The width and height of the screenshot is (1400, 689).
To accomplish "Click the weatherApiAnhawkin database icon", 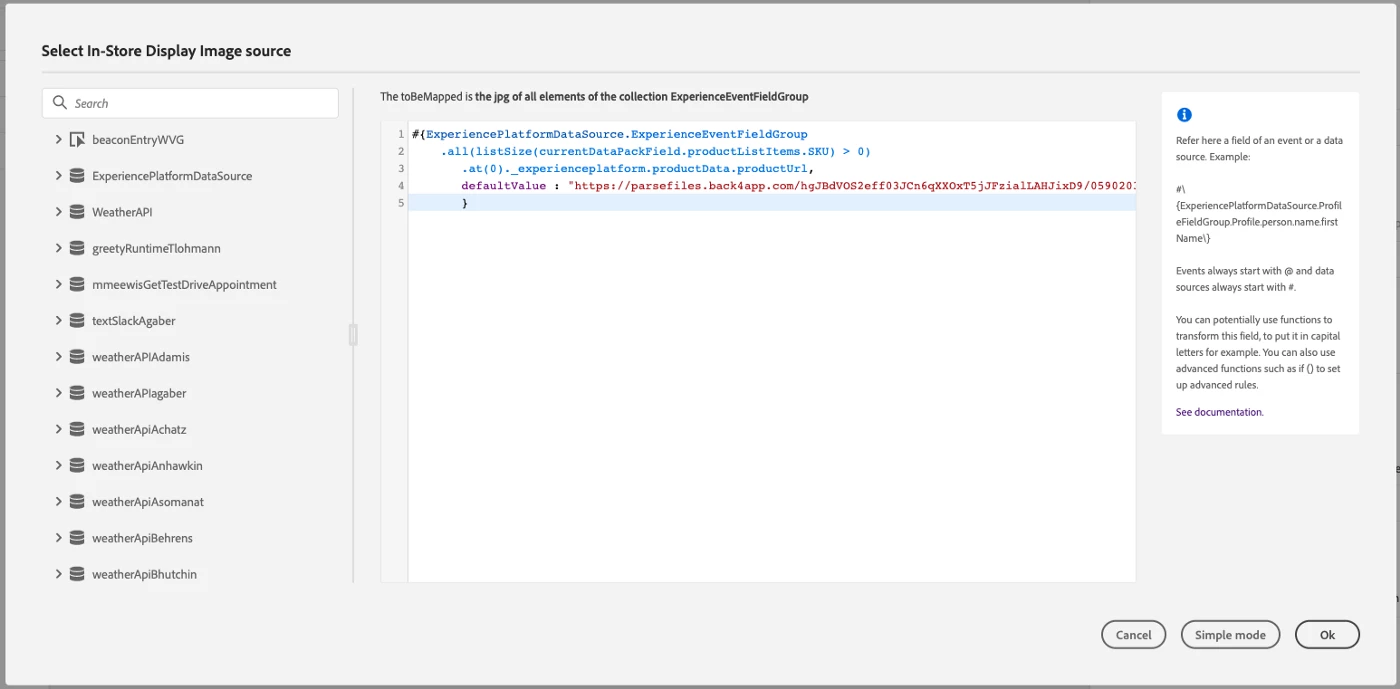I will coord(77,466).
